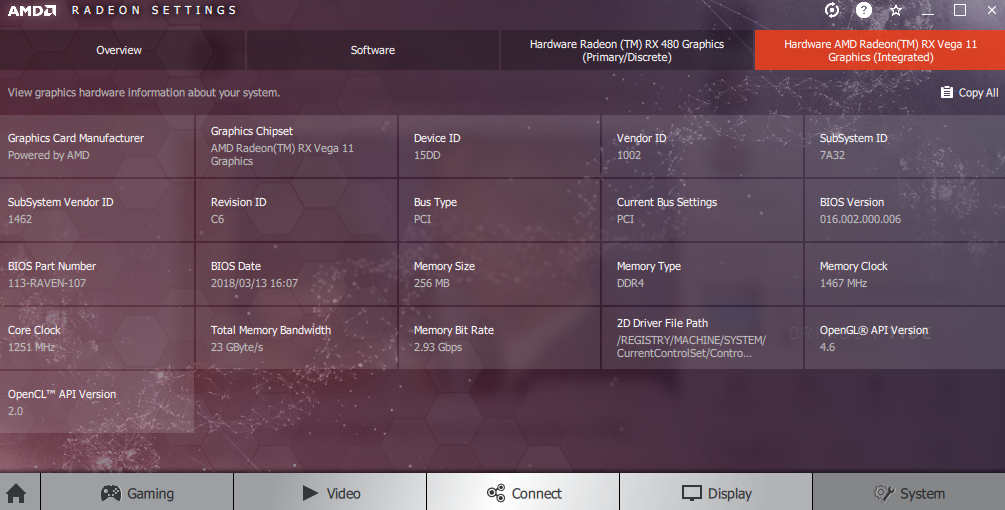Click the Graphics Chipset tile
Viewport: 1005px width, 510px height.
[x=296, y=146]
